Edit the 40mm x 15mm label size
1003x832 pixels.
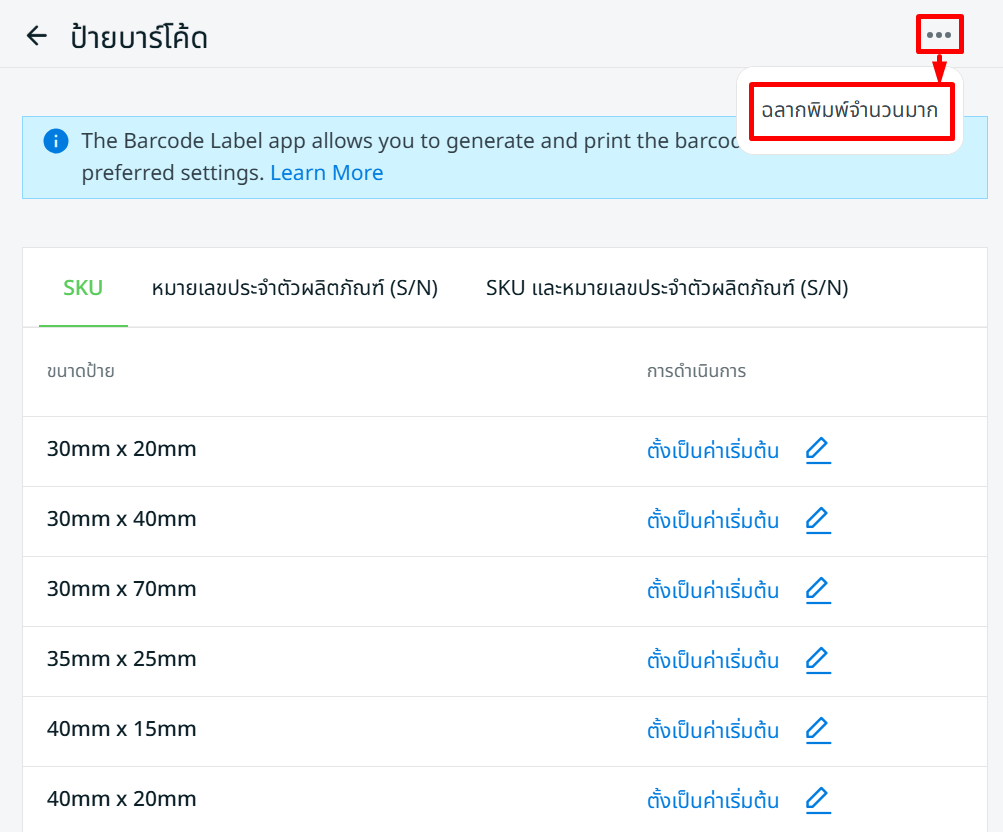point(818,730)
